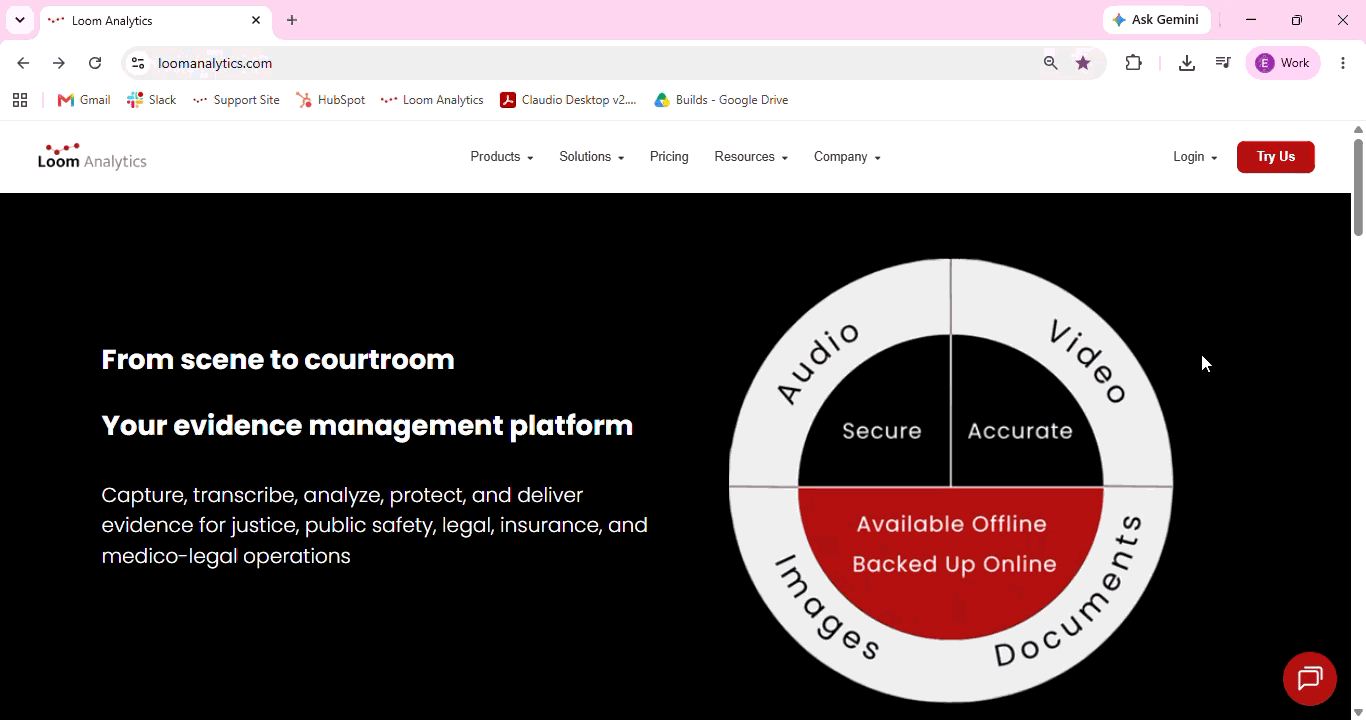Click 'Your evidence management platform' heading
Image resolution: width=1366 pixels, height=720 pixels.
point(367,425)
